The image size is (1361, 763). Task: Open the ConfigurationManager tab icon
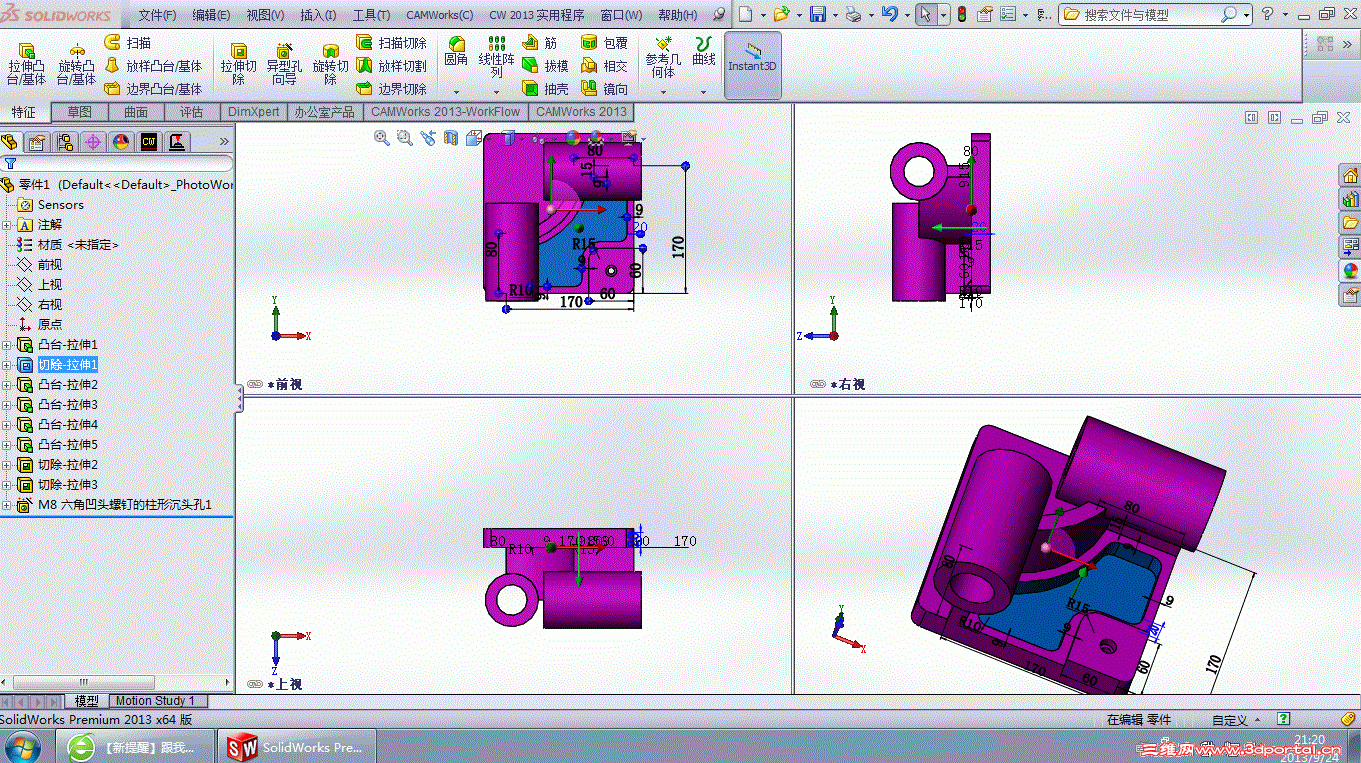65,142
